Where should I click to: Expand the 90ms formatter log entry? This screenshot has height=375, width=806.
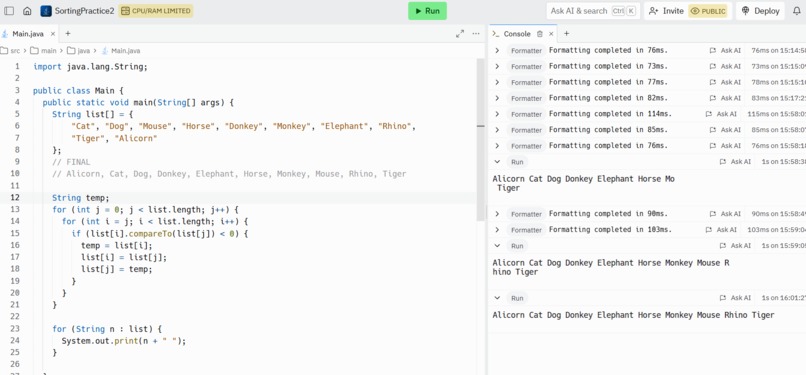(x=497, y=214)
